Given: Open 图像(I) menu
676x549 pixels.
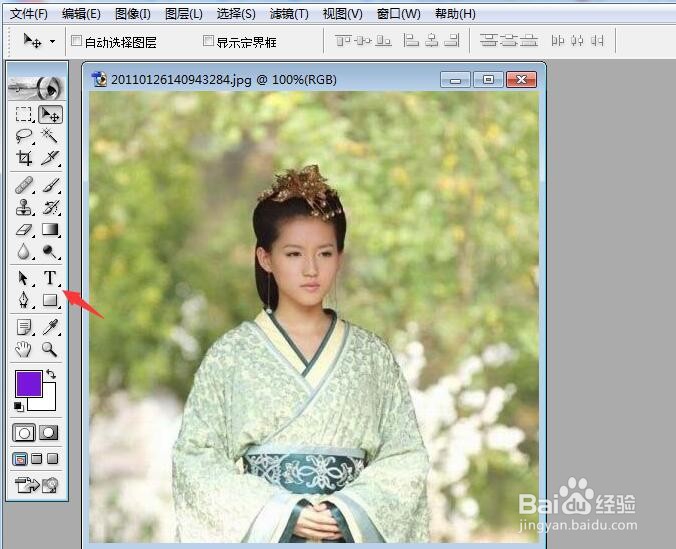Looking at the screenshot, I should [133, 14].
